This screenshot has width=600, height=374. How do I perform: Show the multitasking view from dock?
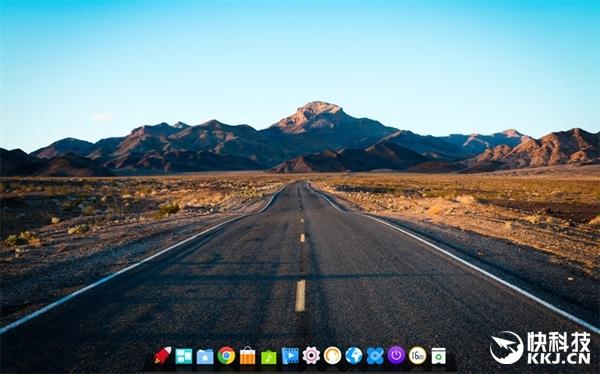tap(184, 356)
